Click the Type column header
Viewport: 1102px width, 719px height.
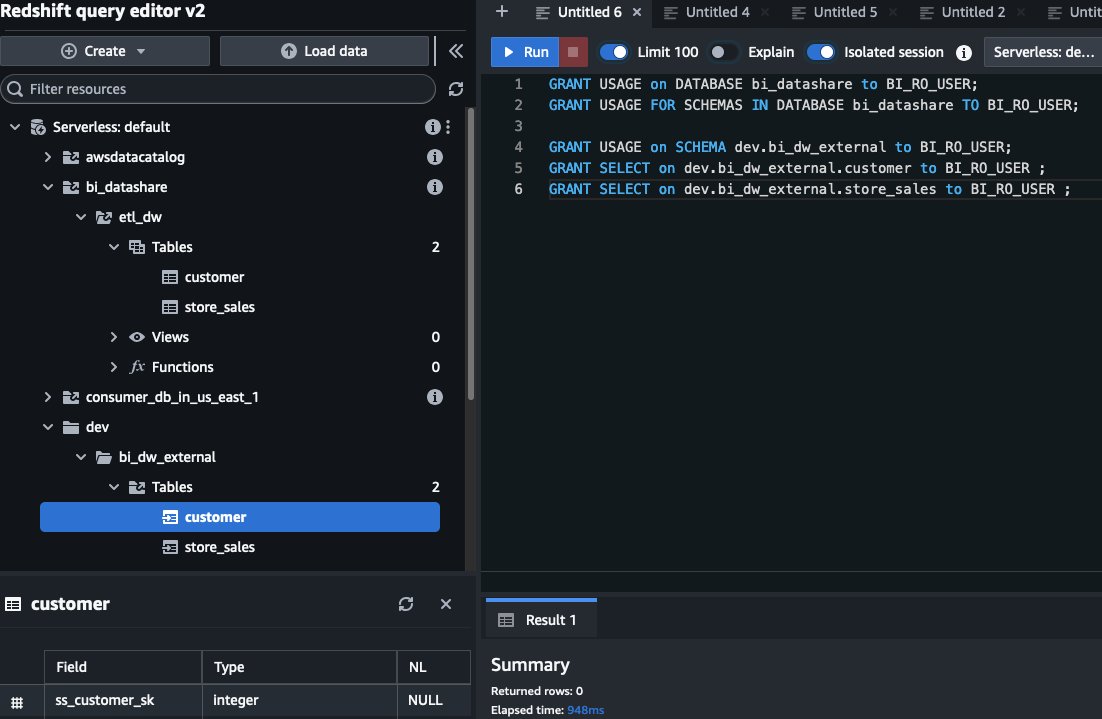[x=299, y=667]
